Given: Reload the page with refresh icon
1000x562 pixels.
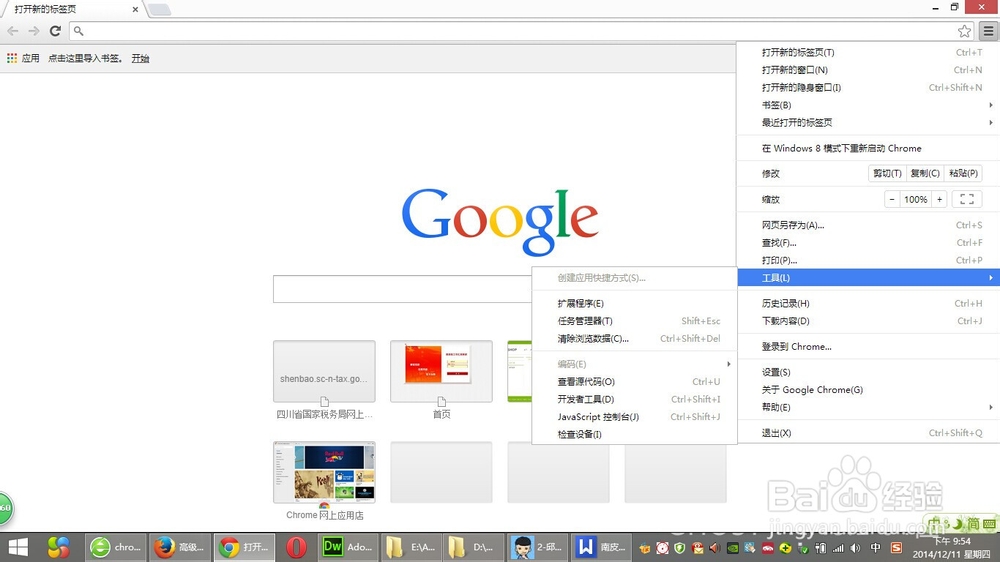Looking at the screenshot, I should [x=55, y=31].
